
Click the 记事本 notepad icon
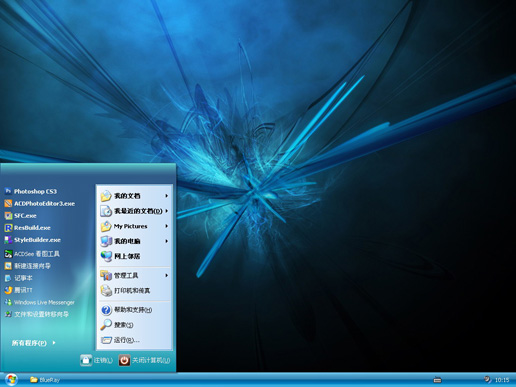8,278
